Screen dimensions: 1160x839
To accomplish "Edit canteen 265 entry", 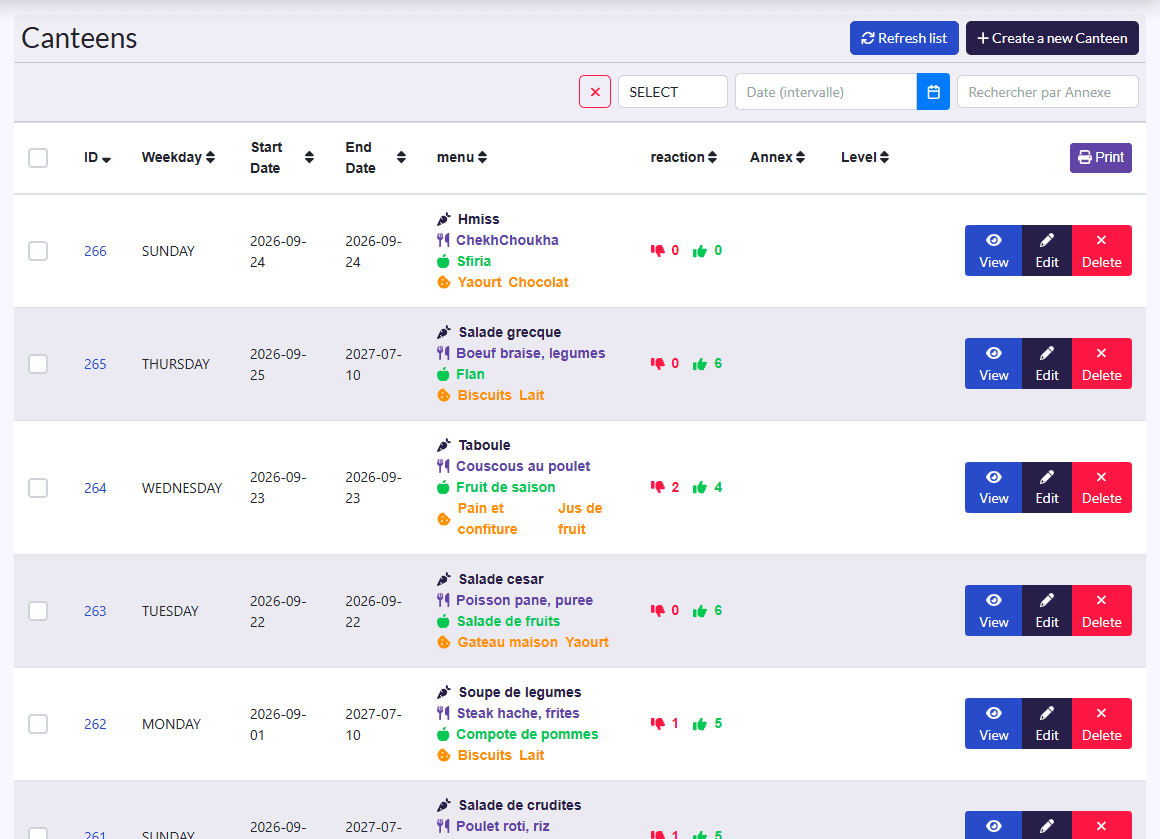I will pos(1047,364).
